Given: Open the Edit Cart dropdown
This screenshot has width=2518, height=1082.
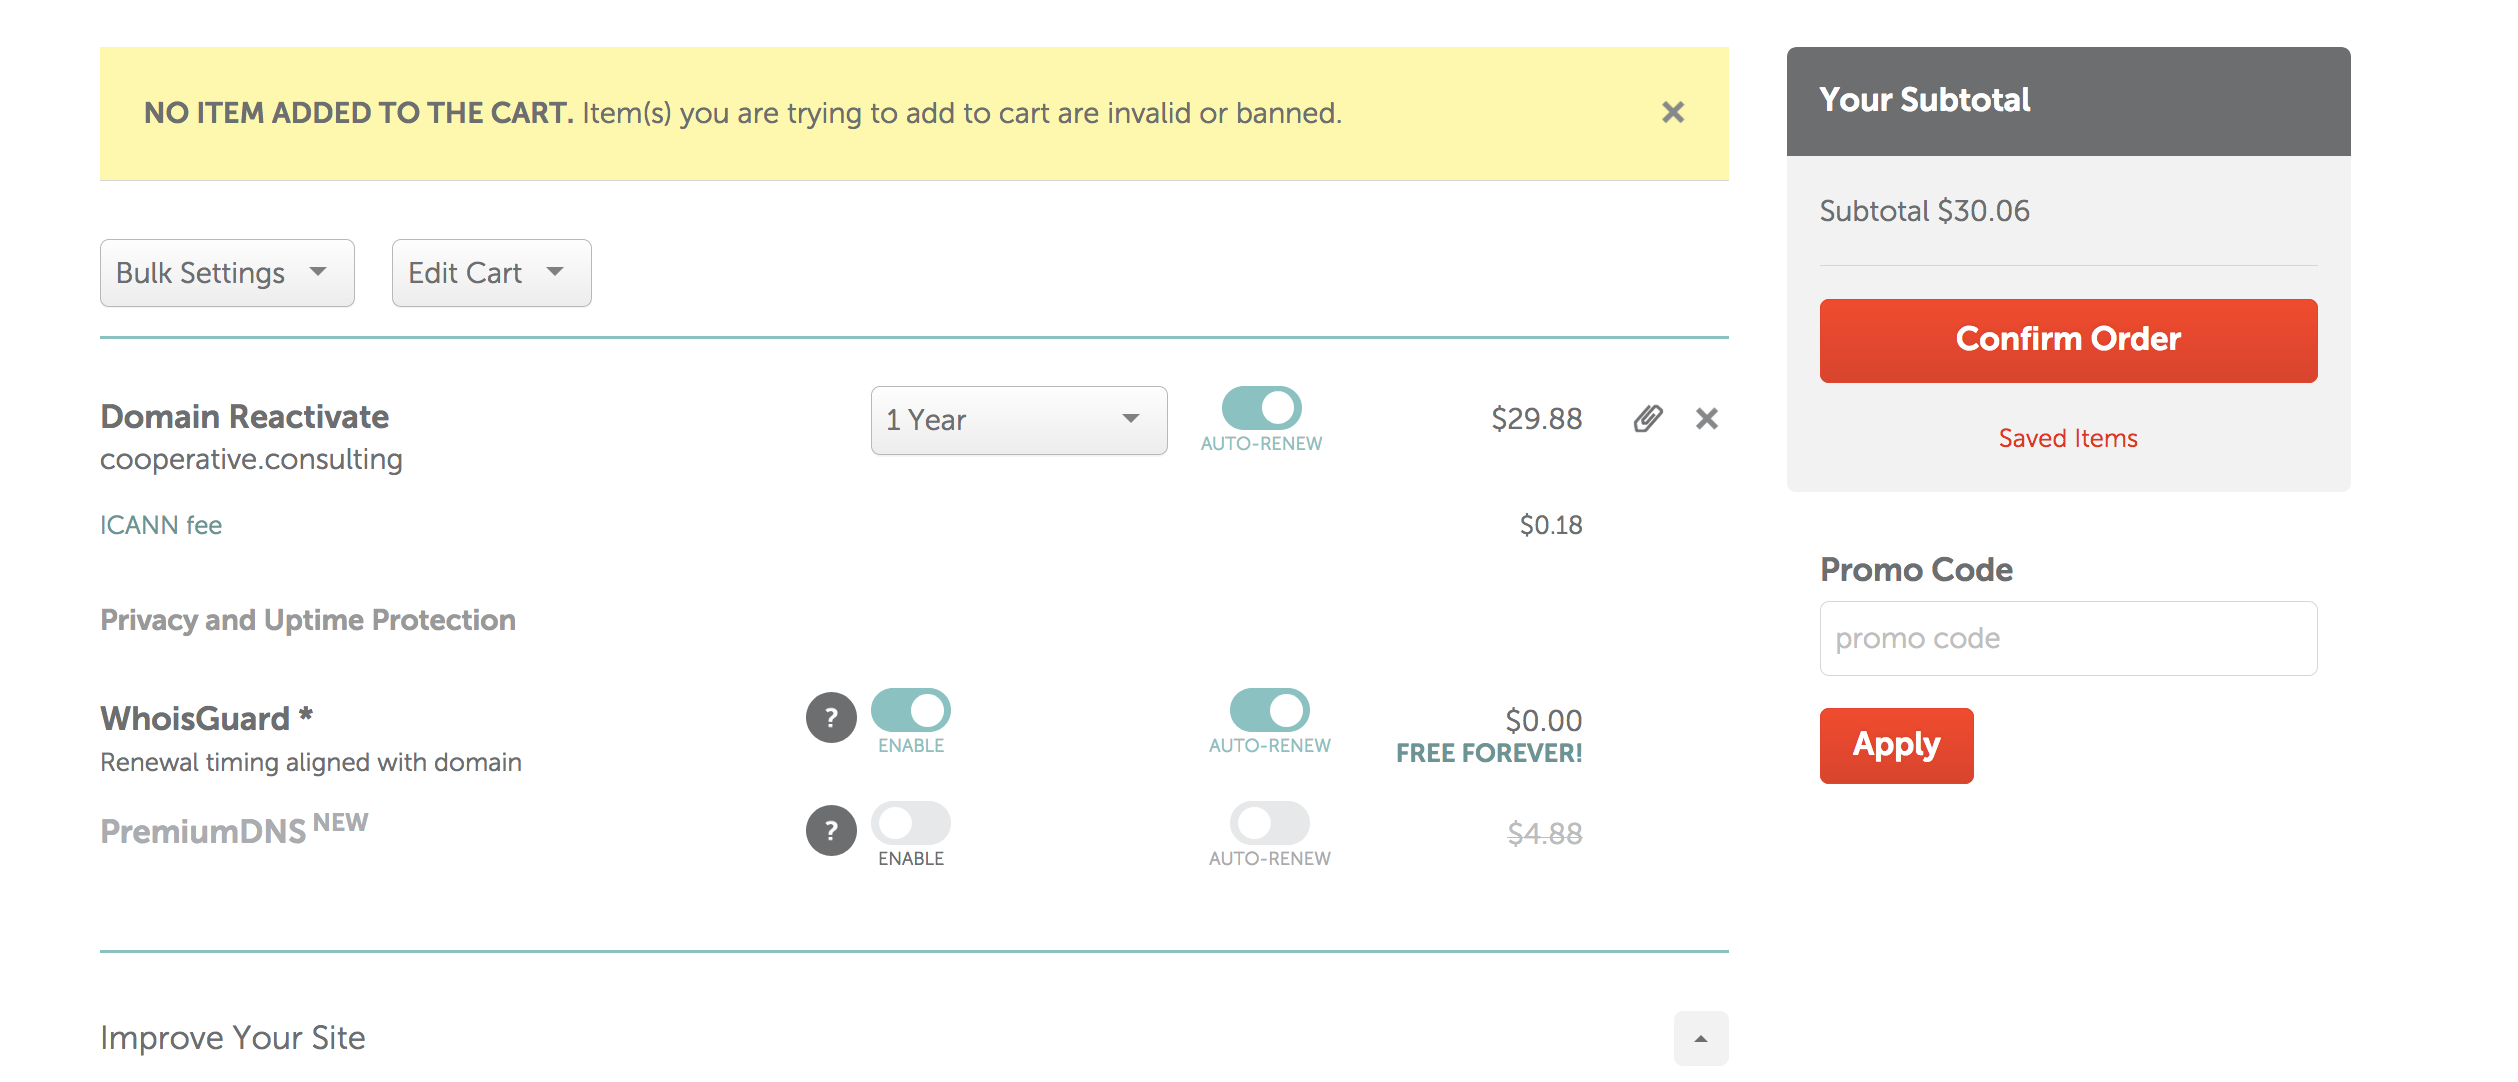Looking at the screenshot, I should [x=491, y=273].
